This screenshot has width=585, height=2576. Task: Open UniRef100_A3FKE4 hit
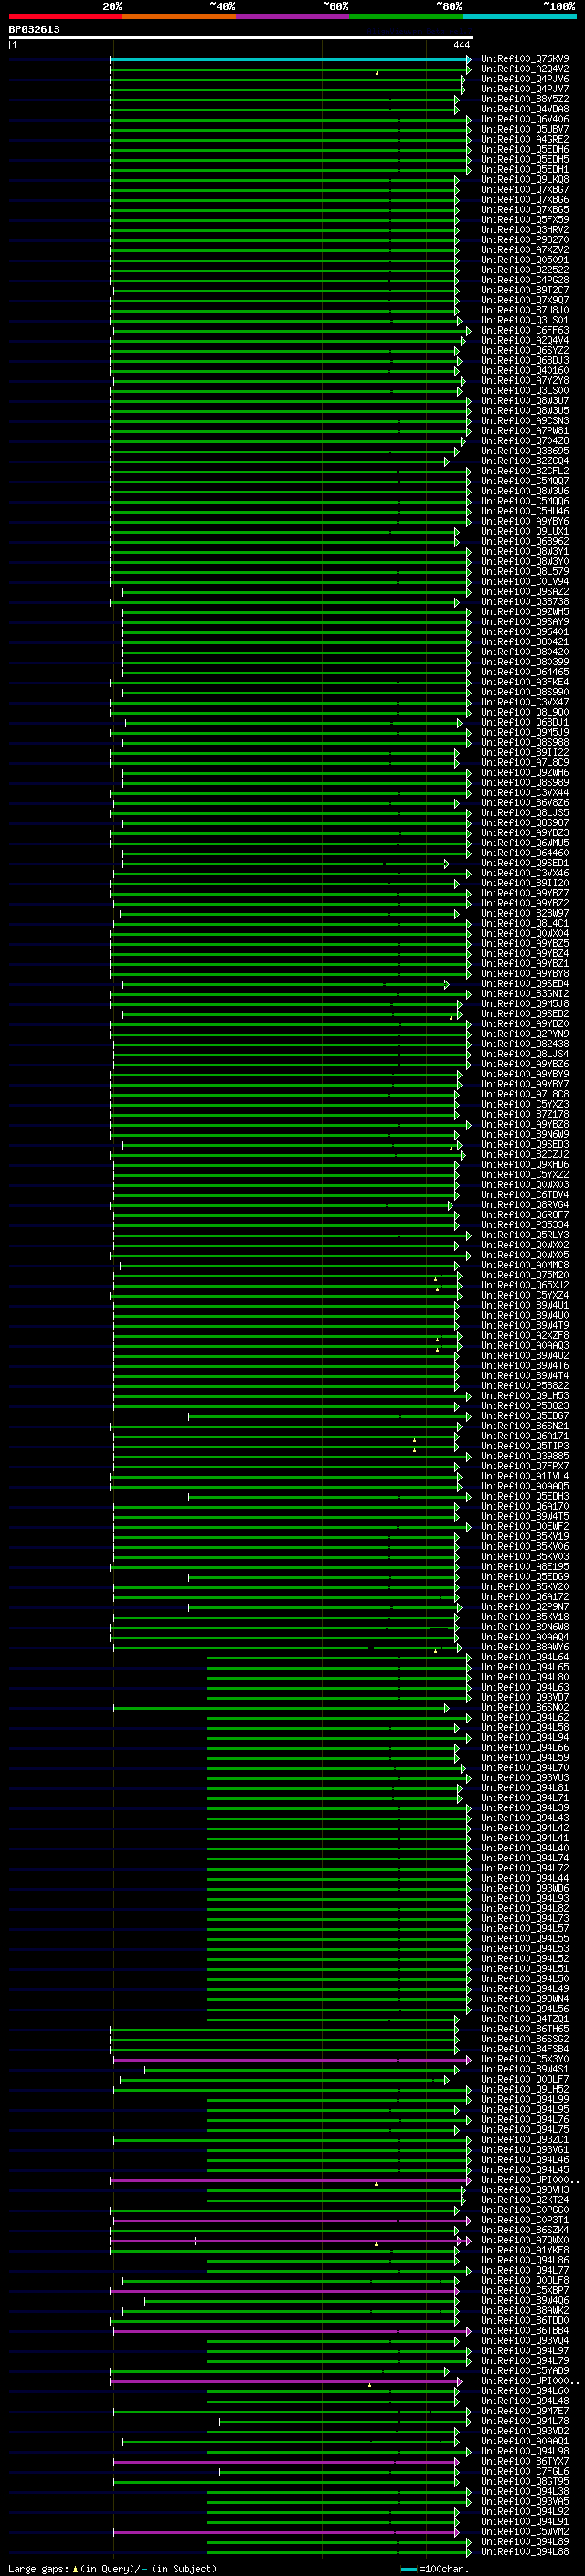point(525,682)
